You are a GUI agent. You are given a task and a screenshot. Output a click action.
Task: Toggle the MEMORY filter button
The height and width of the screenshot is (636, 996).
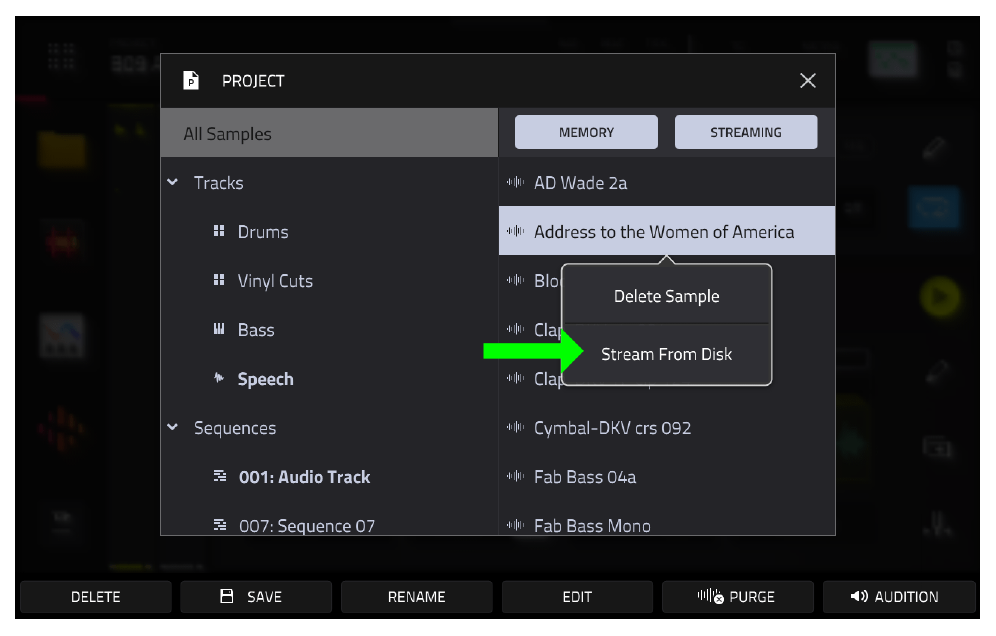click(x=586, y=132)
